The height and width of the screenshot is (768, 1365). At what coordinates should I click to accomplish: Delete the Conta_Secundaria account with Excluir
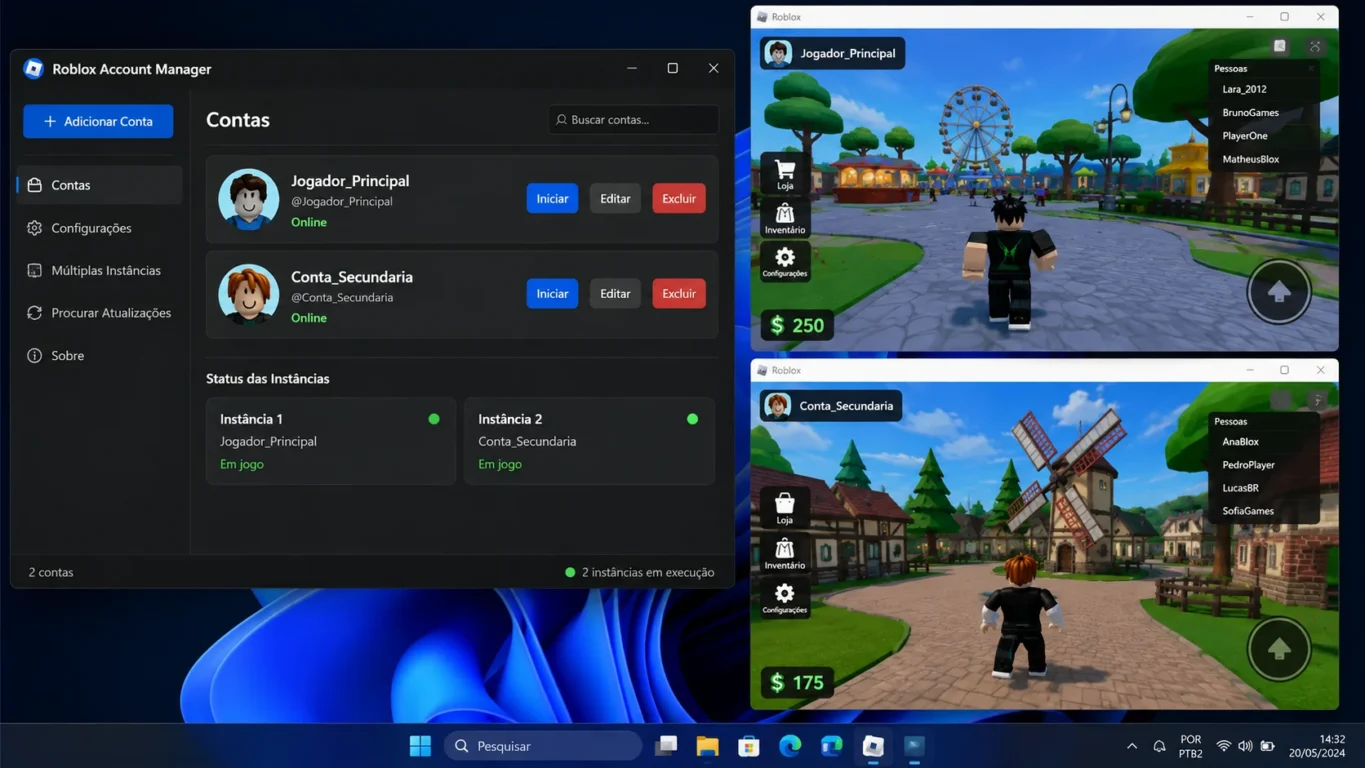pos(679,293)
